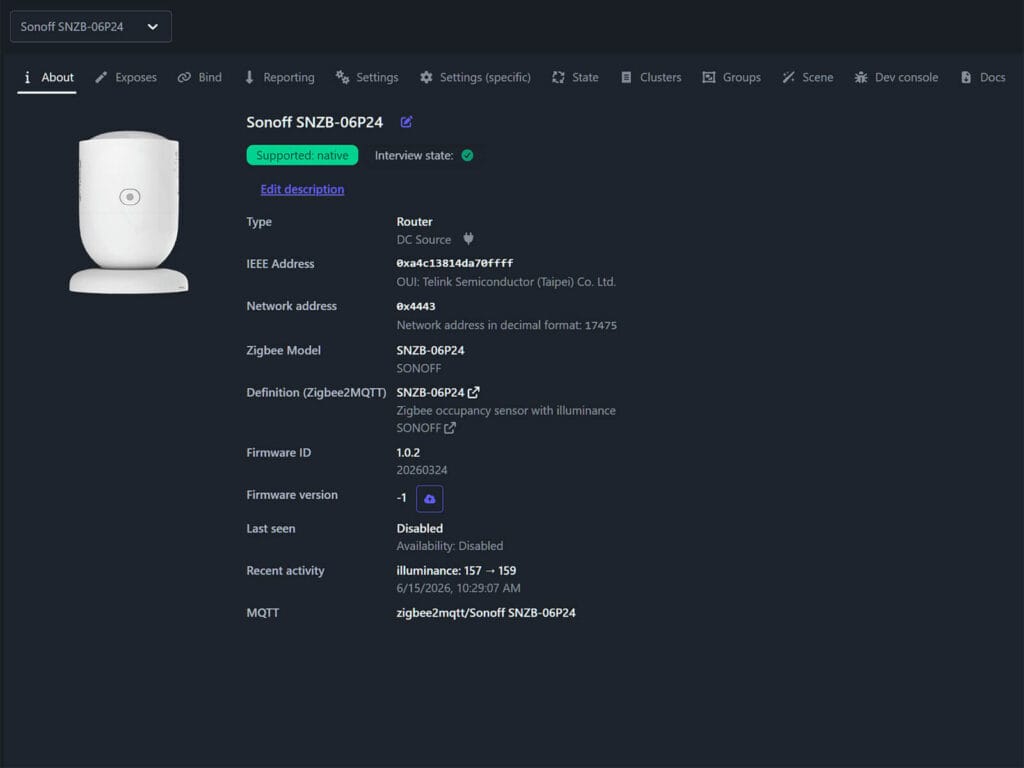
Task: Open the Docs tab
Action: (x=983, y=77)
